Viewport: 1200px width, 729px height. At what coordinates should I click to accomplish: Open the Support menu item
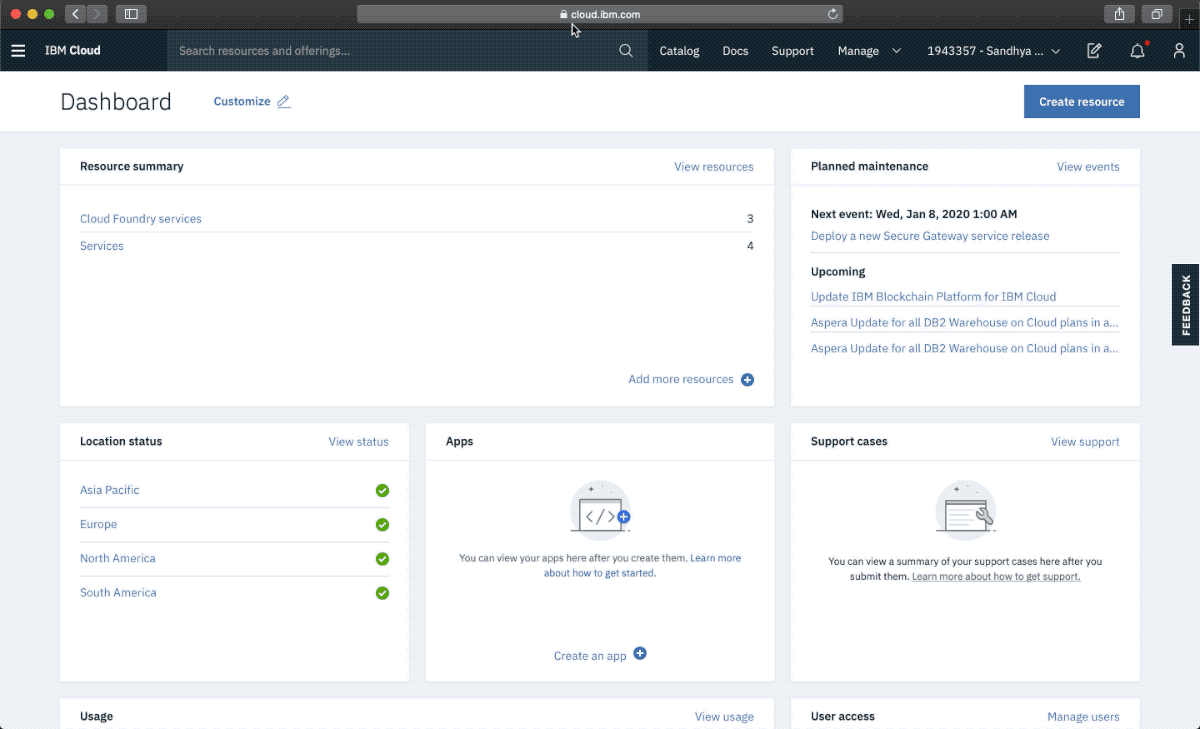(792, 51)
